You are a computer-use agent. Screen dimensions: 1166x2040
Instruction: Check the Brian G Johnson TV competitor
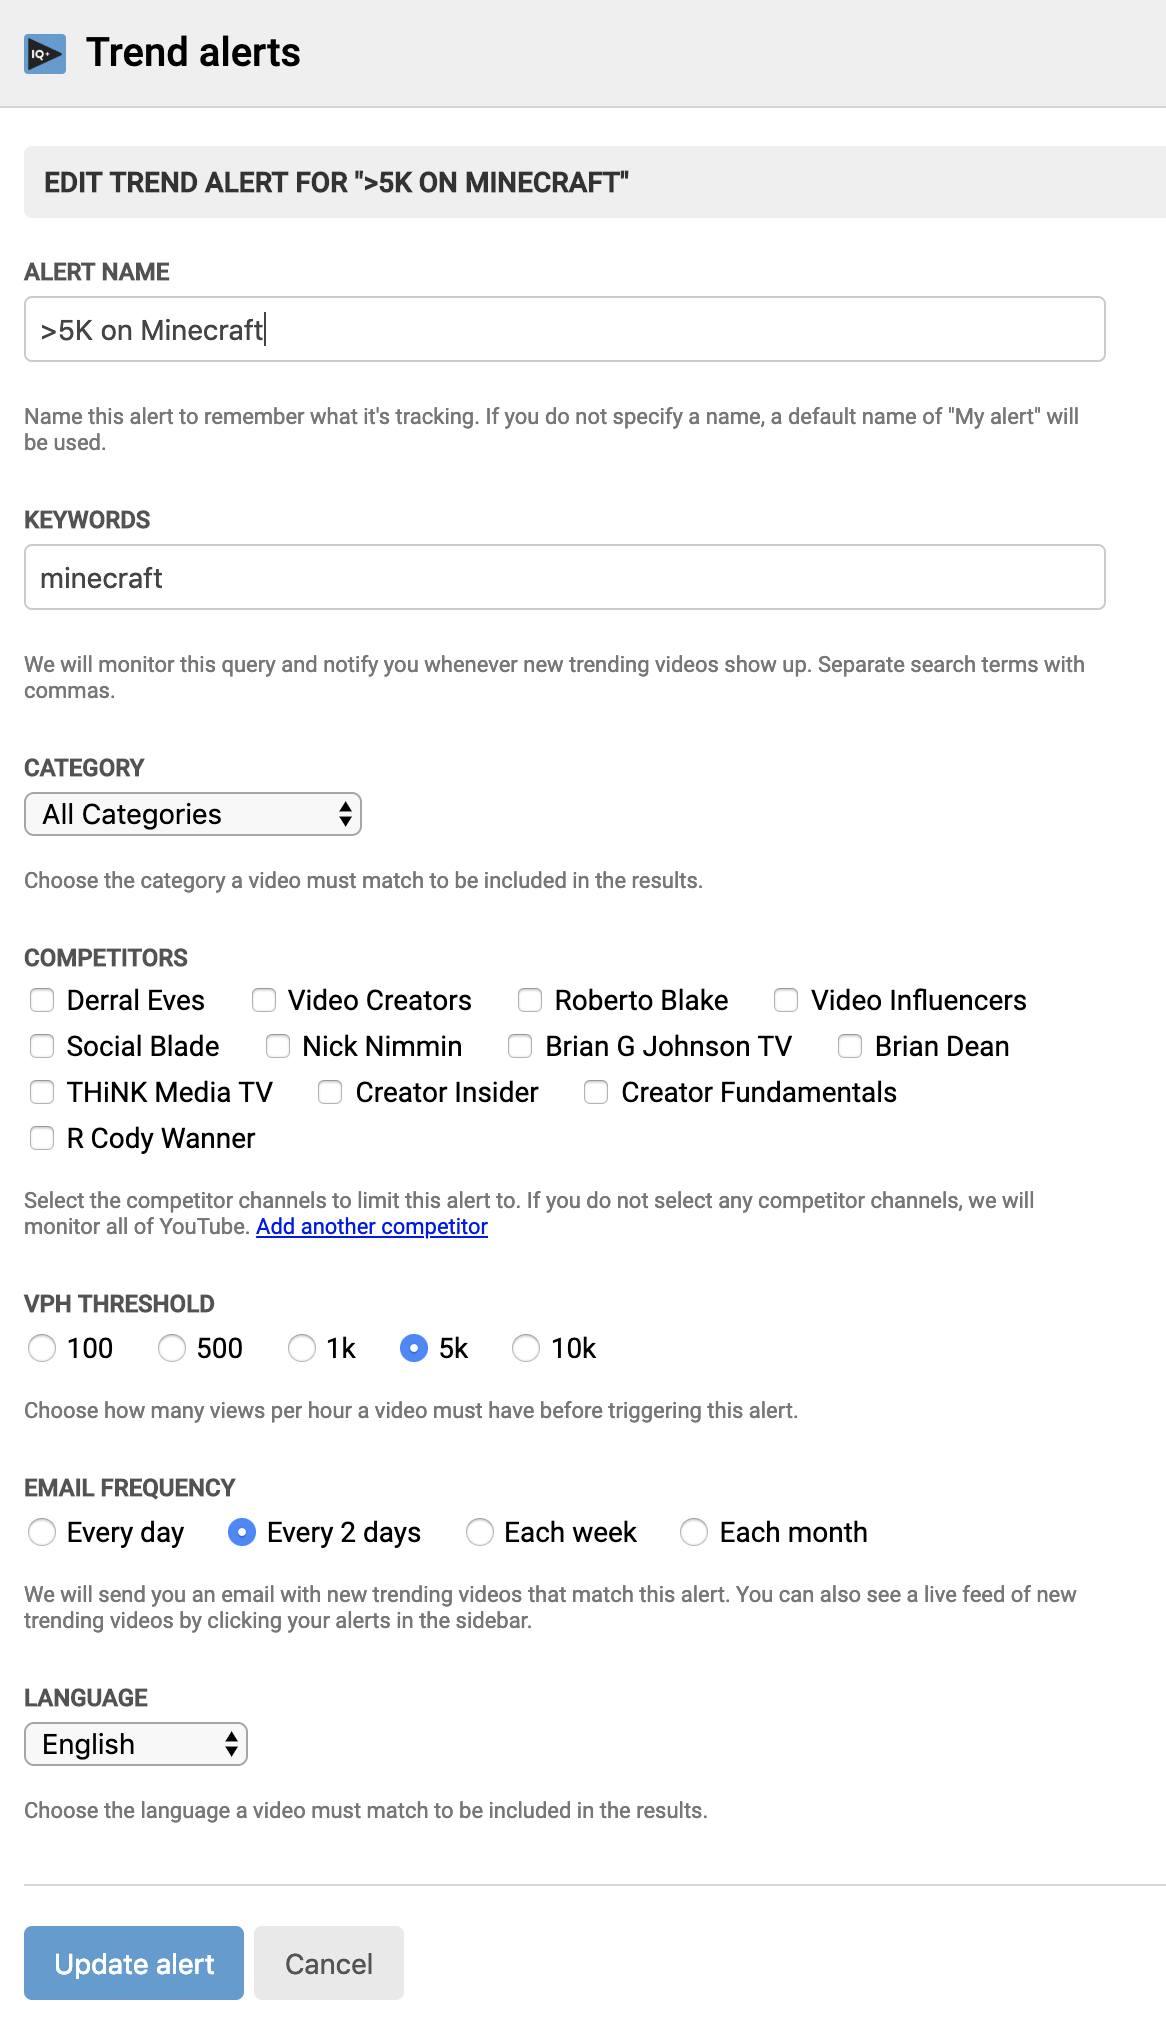coord(521,1046)
